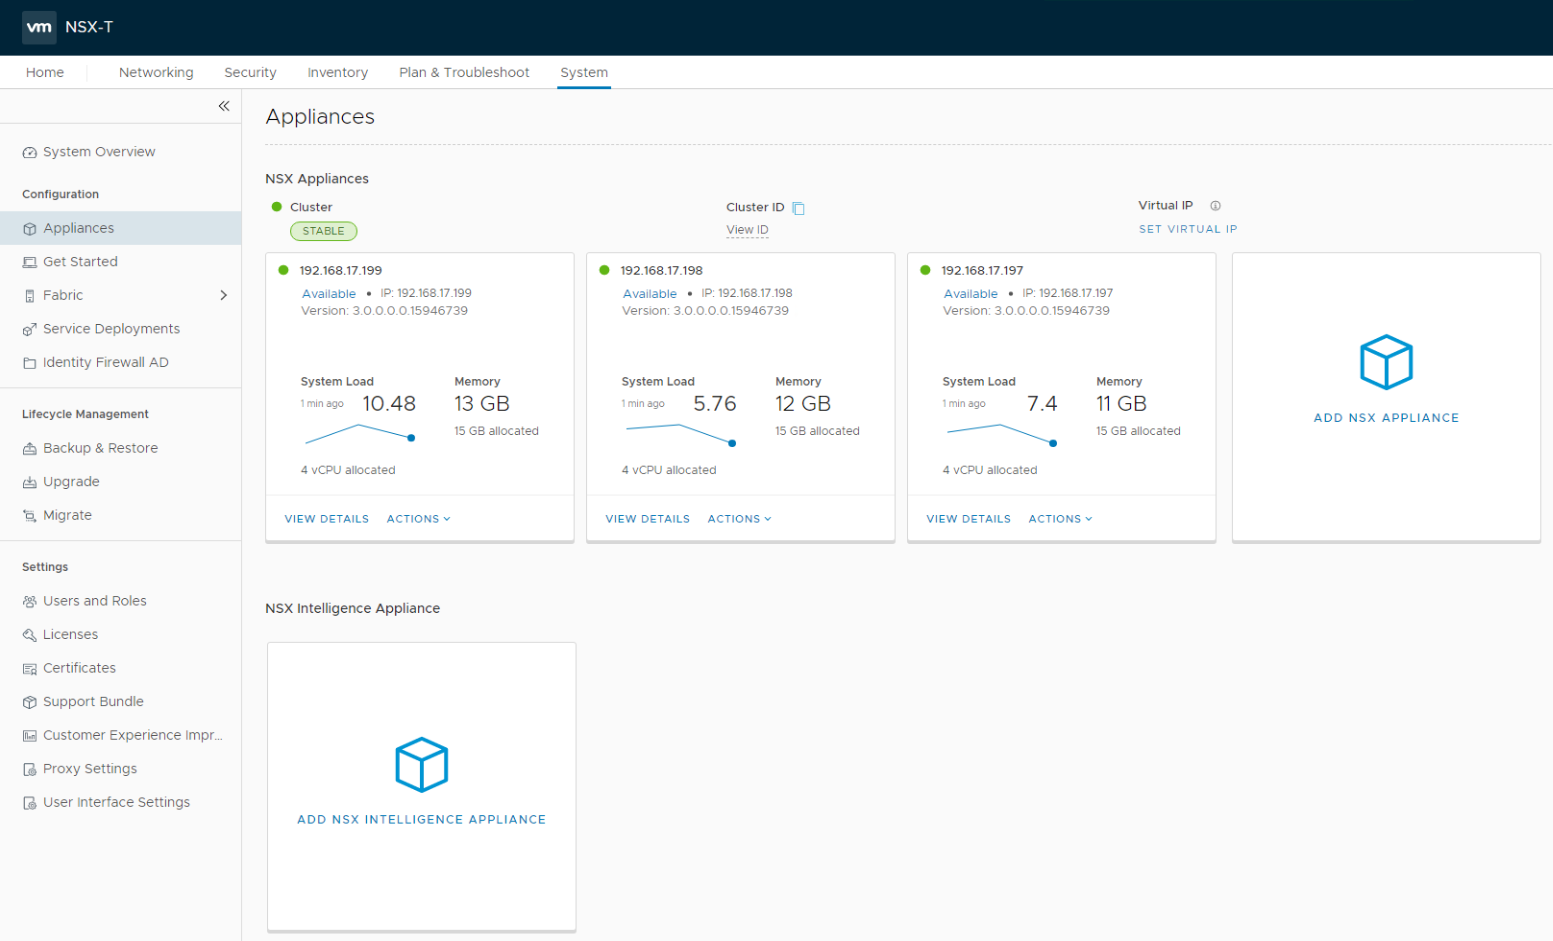This screenshot has width=1553, height=941.
Task: Open the Upgrade icon under Lifecycle Management
Action: 29,481
